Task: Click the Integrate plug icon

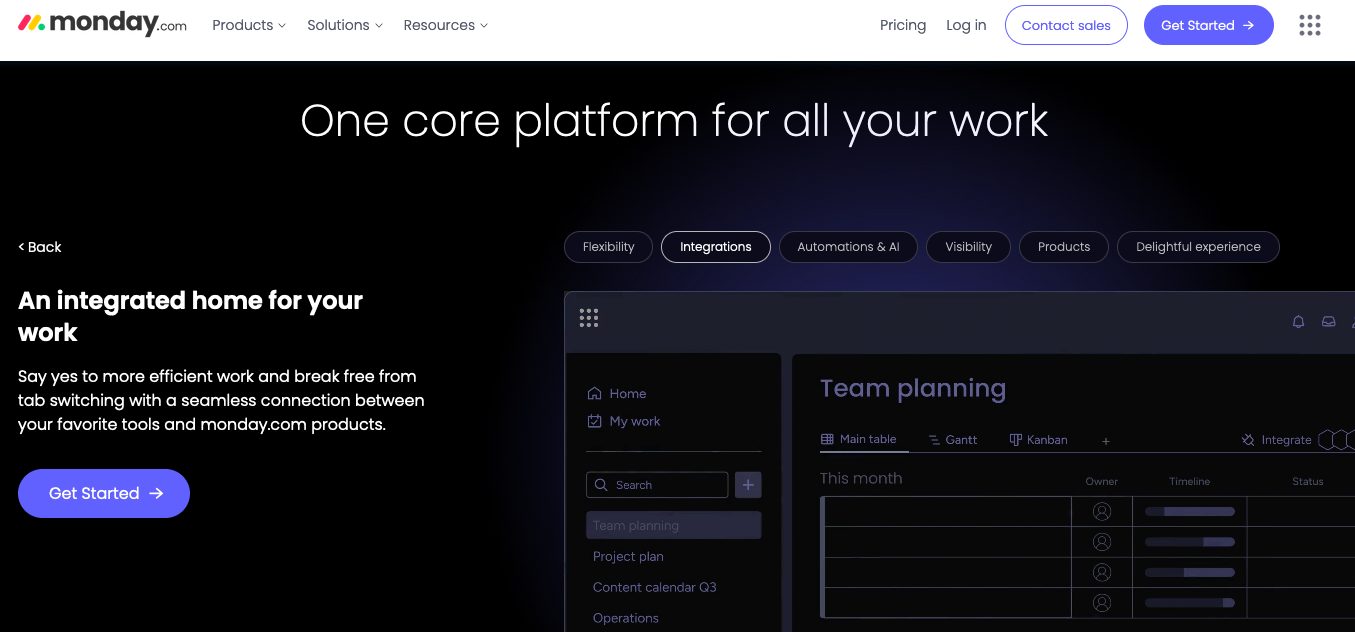Action: coord(1248,440)
